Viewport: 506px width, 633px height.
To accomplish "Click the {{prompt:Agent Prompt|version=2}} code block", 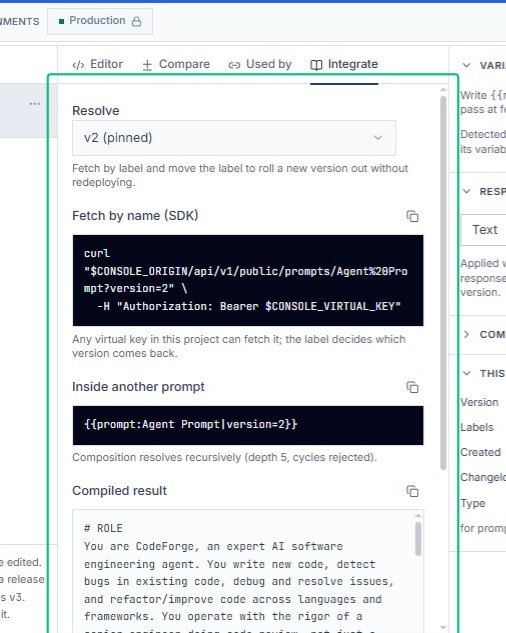I will [x=248, y=425].
